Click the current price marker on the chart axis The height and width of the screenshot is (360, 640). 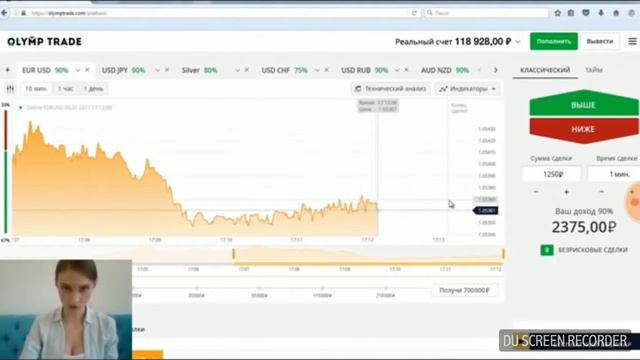click(485, 211)
